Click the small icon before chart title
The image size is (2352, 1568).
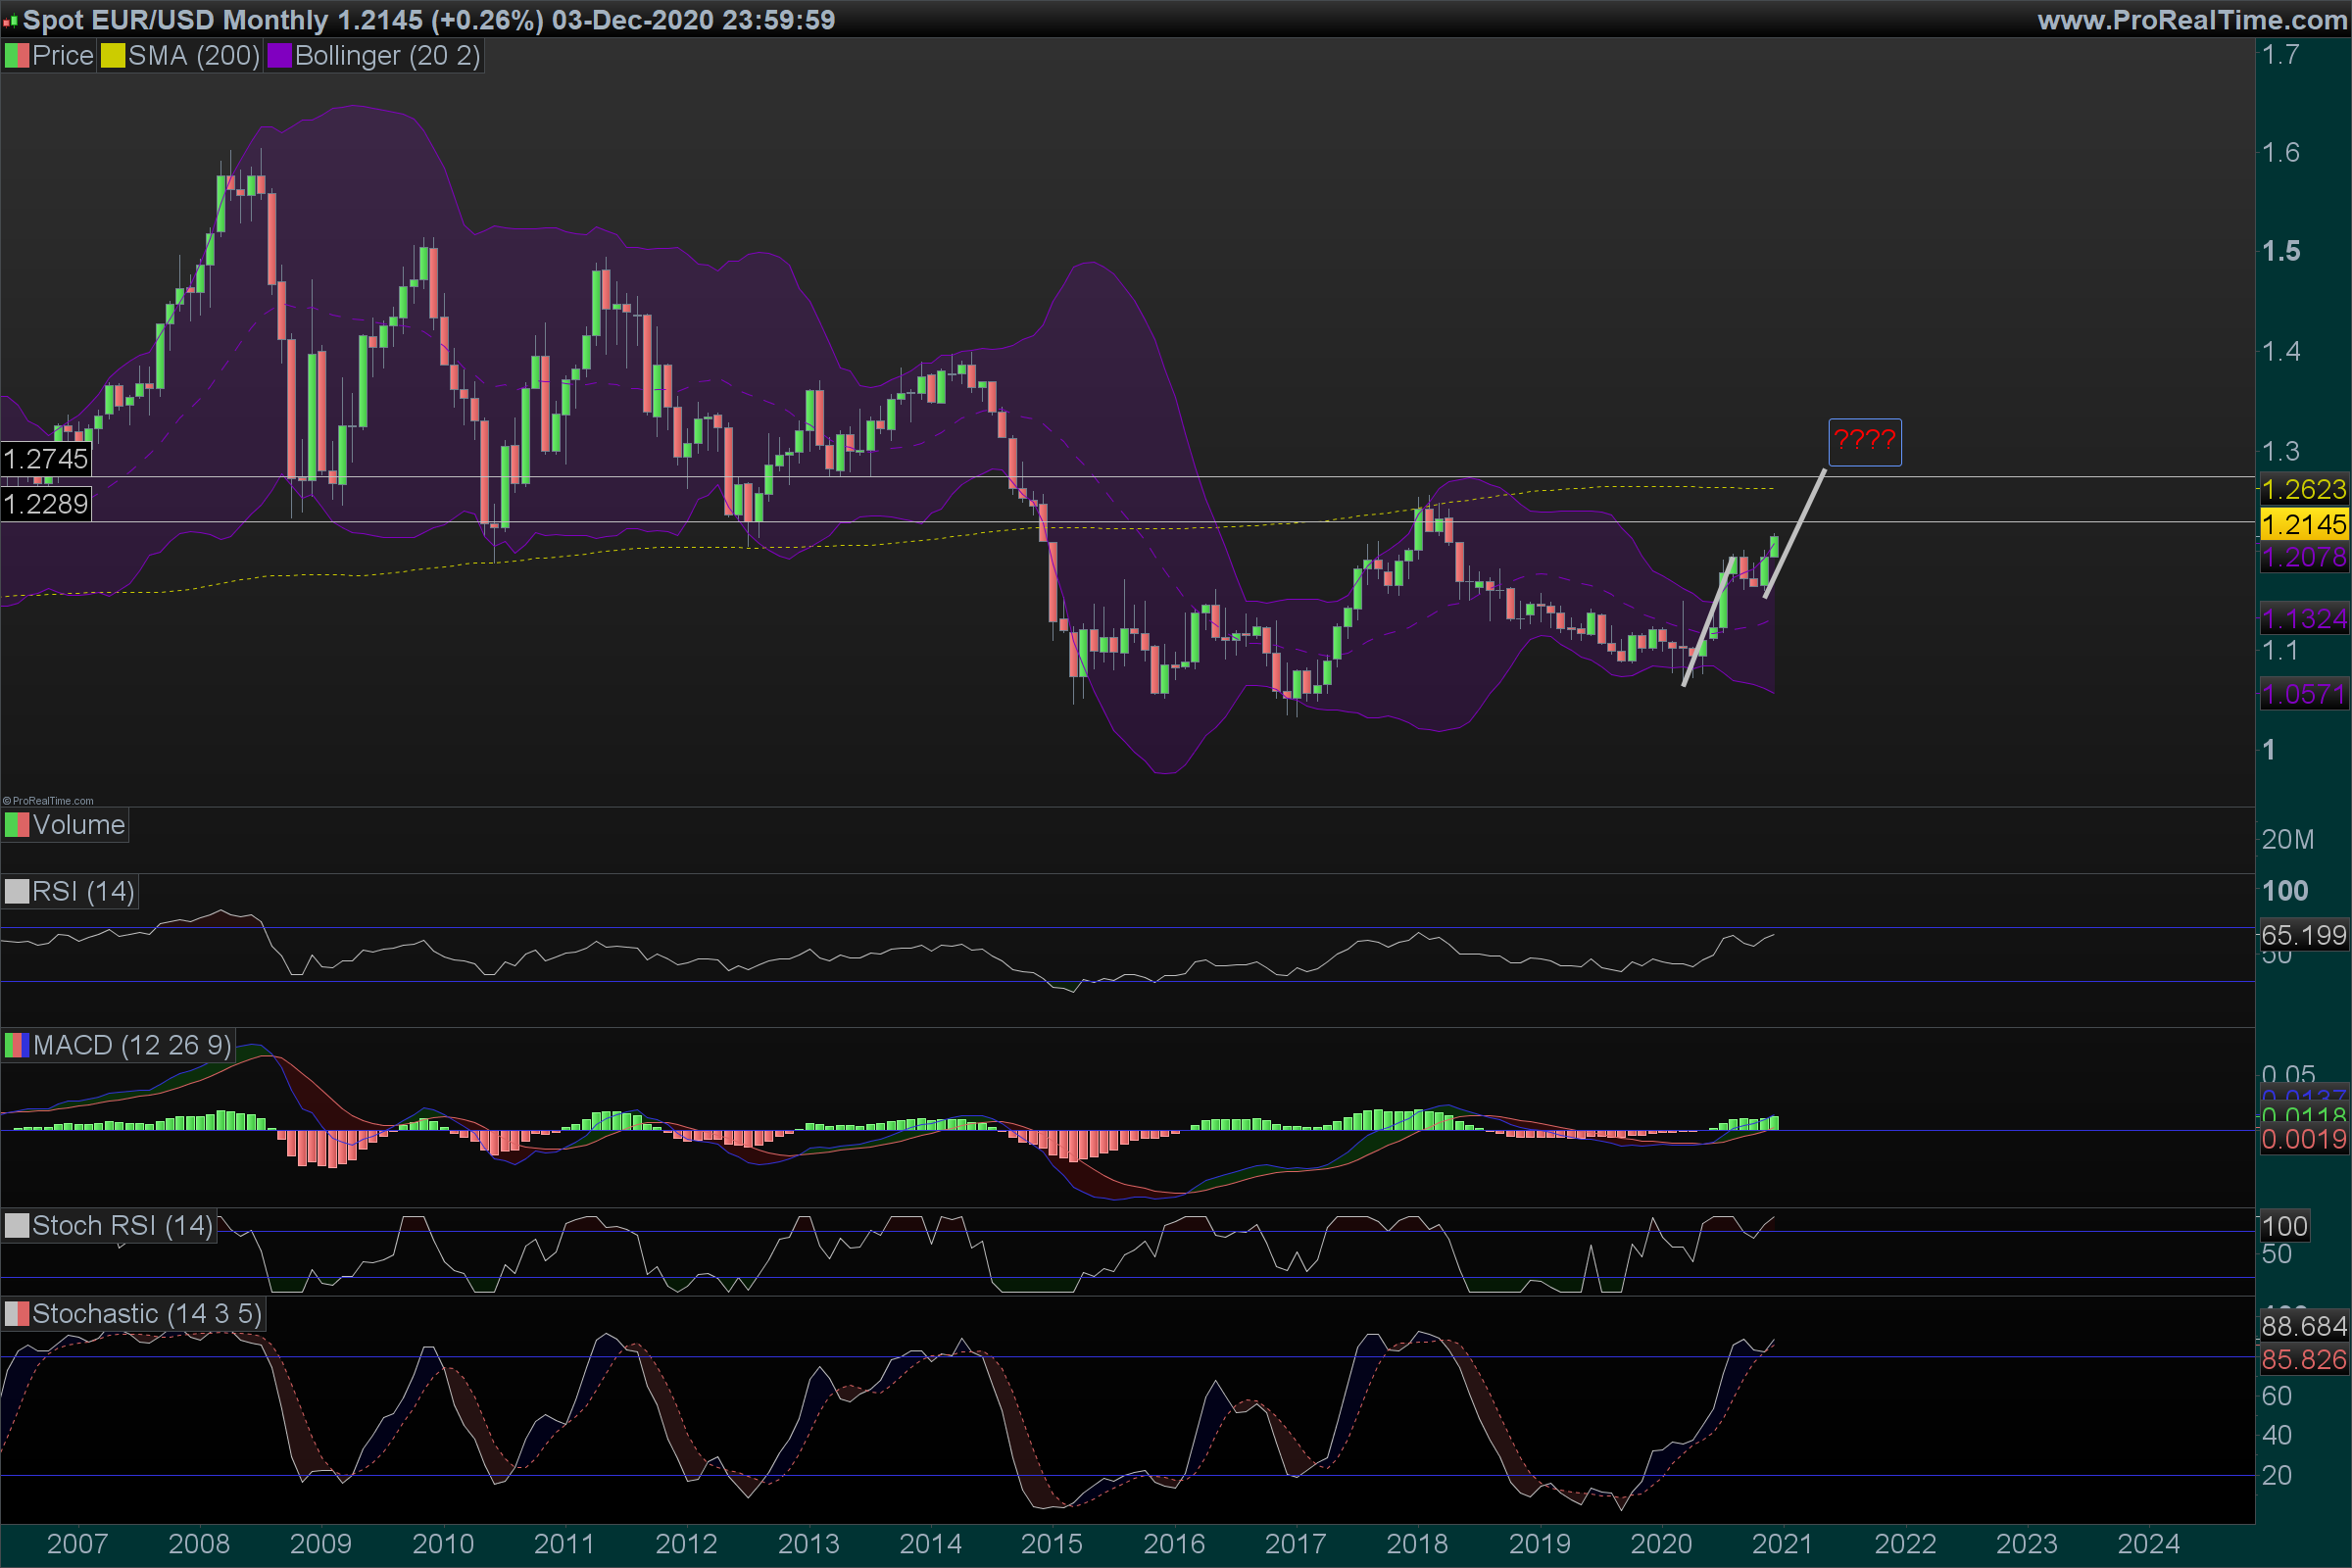(x=10, y=20)
